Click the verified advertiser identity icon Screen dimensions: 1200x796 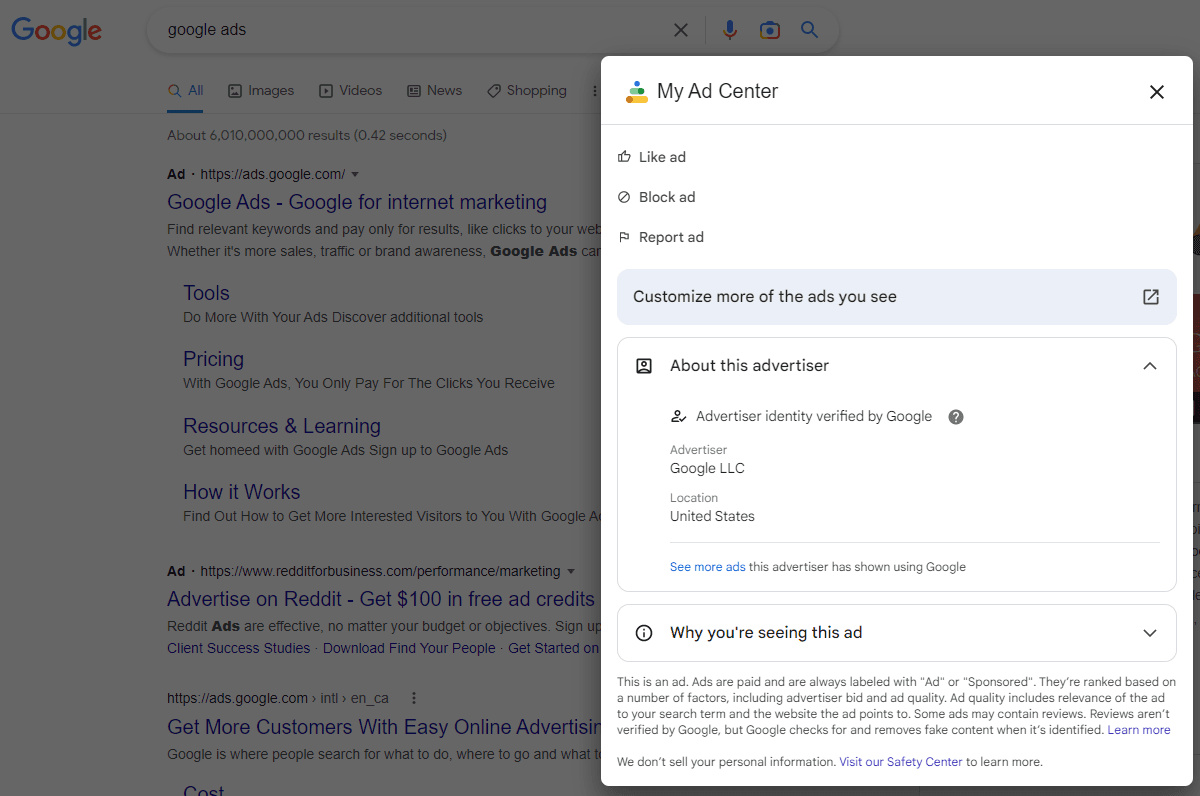click(679, 417)
